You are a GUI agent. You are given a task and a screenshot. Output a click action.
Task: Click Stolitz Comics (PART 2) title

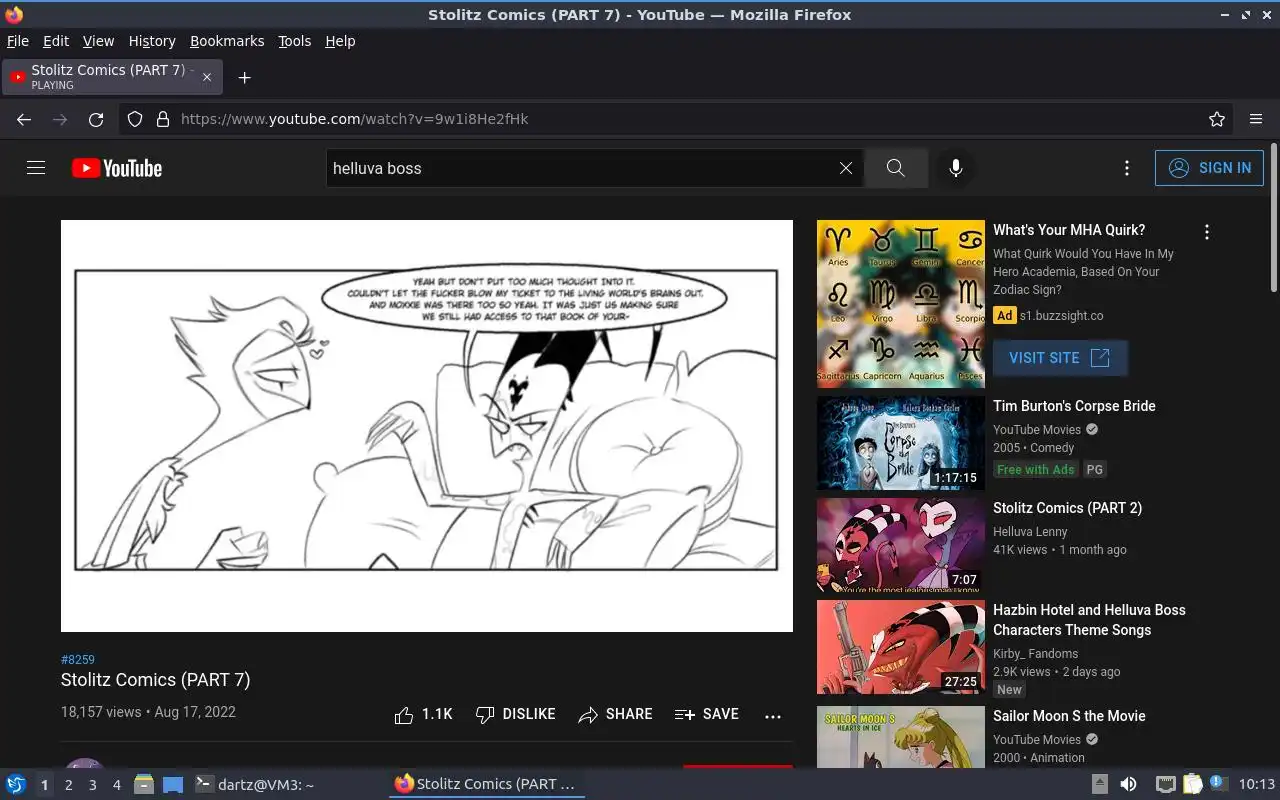[1067, 508]
